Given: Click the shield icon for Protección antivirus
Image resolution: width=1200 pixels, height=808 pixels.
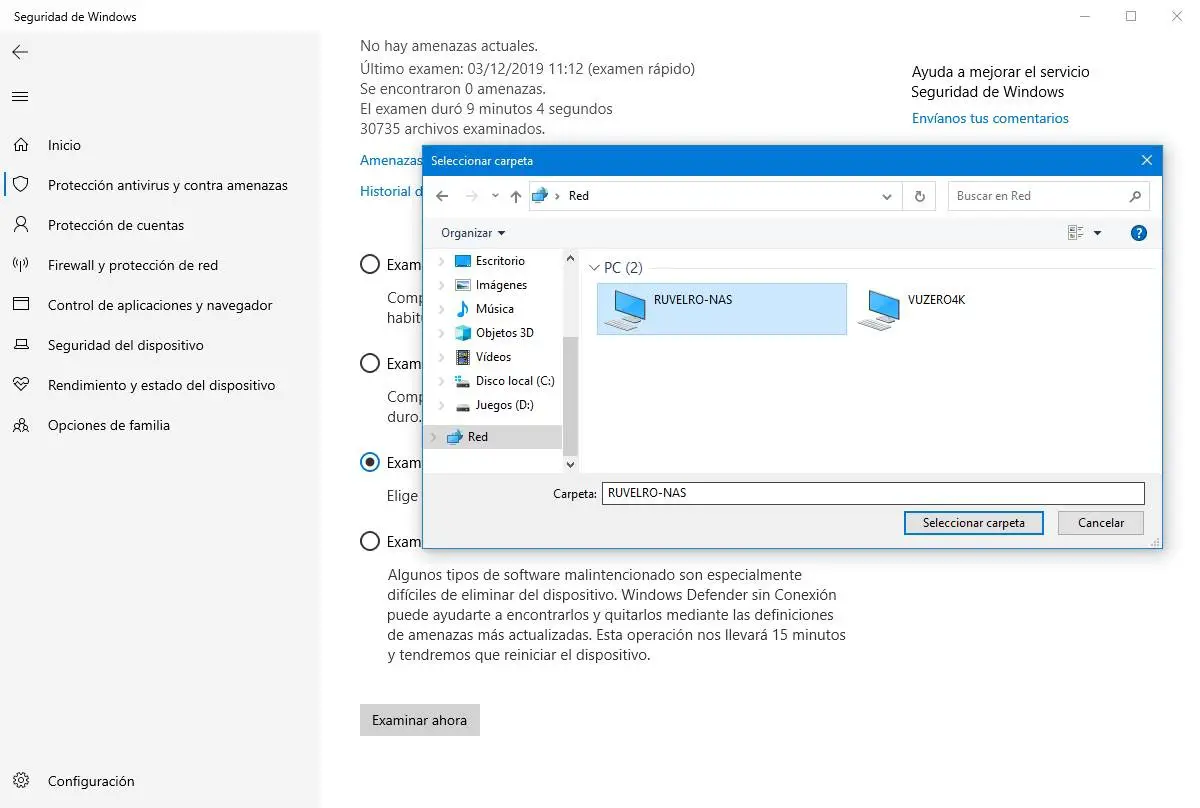Looking at the screenshot, I should point(21,185).
